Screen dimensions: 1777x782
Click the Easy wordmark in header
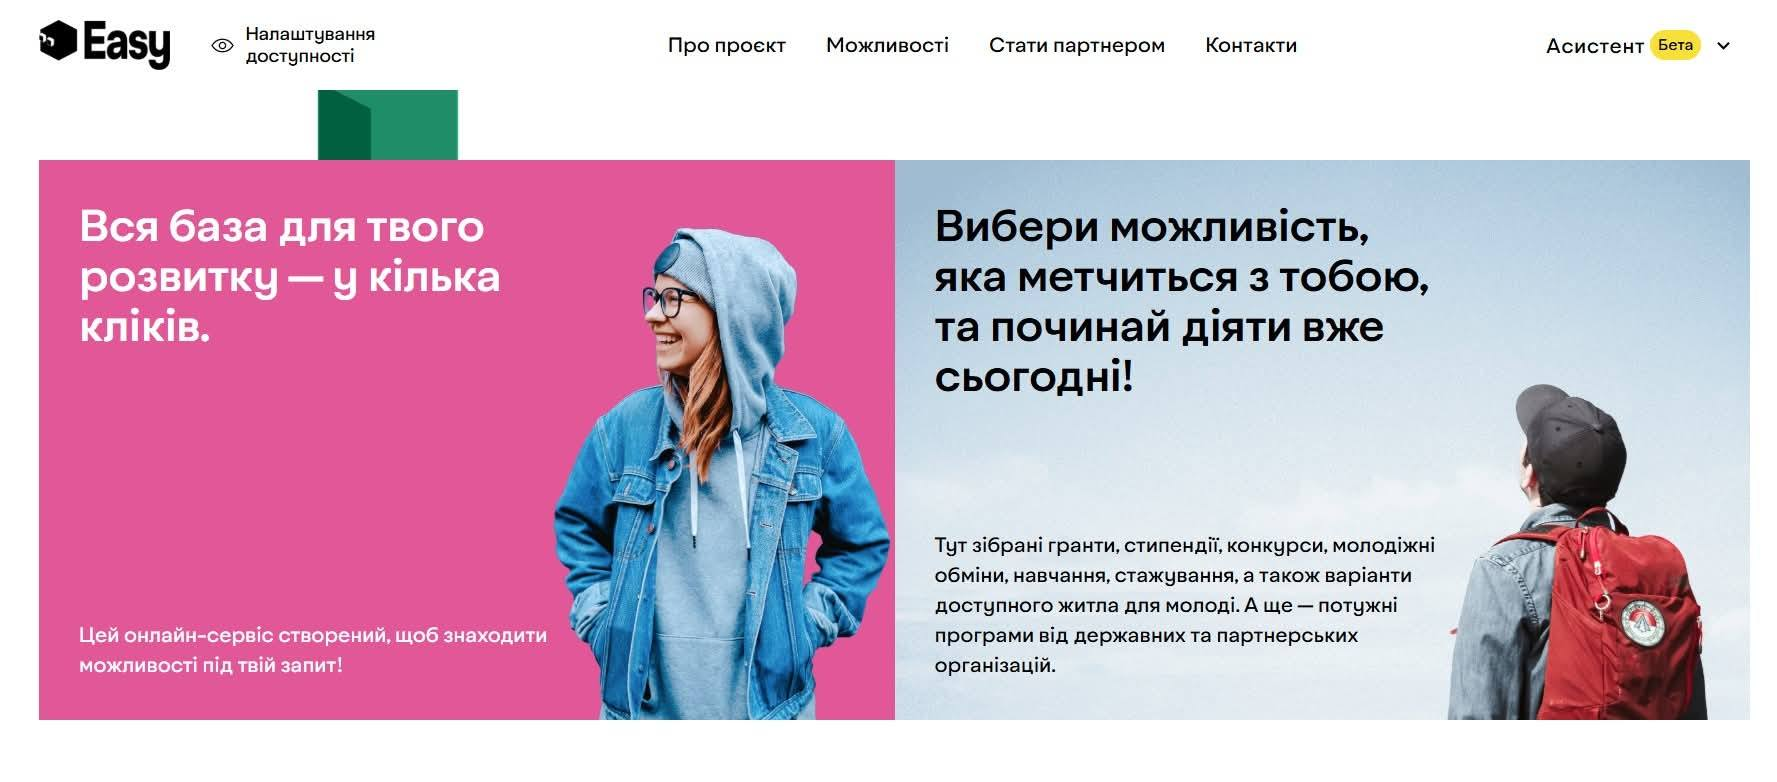click(x=127, y=44)
